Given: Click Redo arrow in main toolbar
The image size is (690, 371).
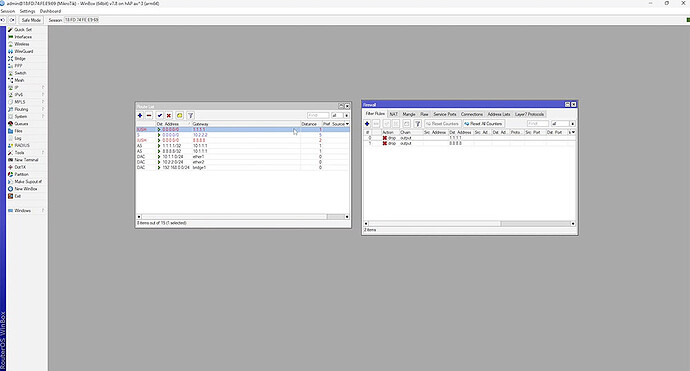Looking at the screenshot, I should point(12,20).
